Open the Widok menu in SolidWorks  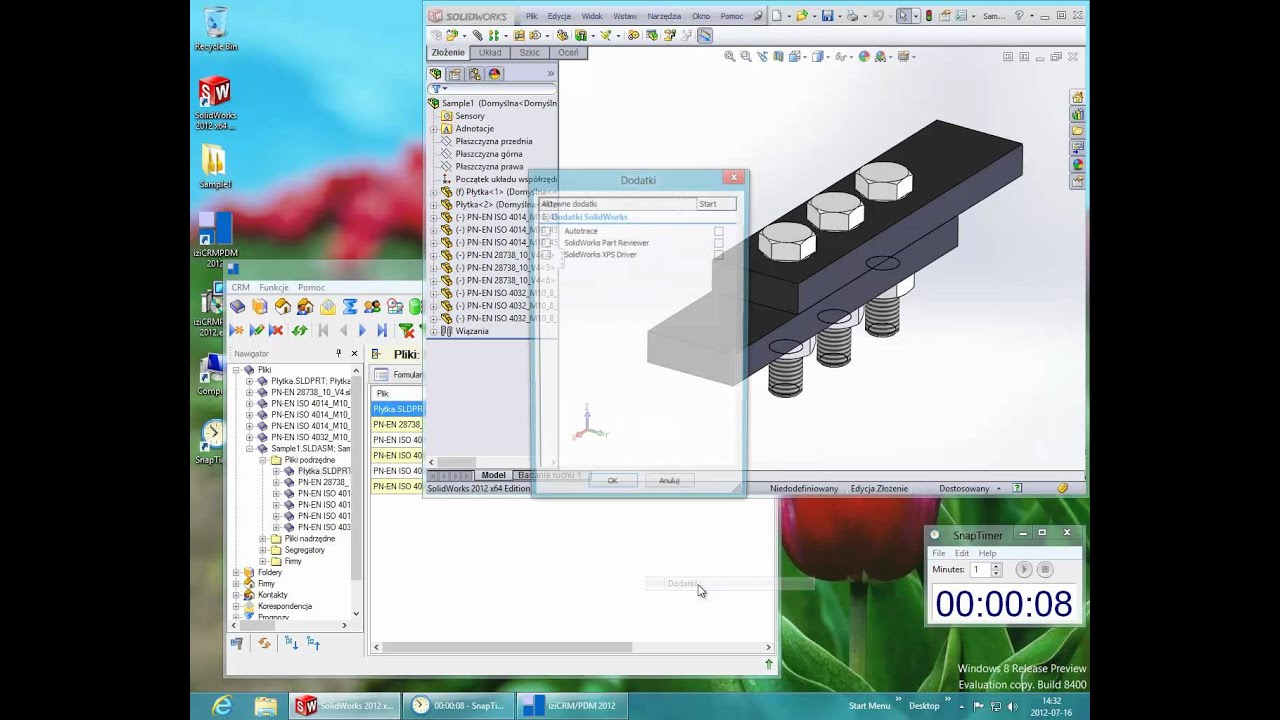[592, 16]
